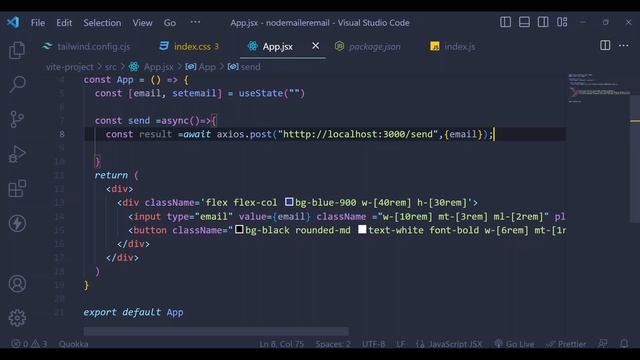
Task: Click the useState("") call
Action: [272, 93]
